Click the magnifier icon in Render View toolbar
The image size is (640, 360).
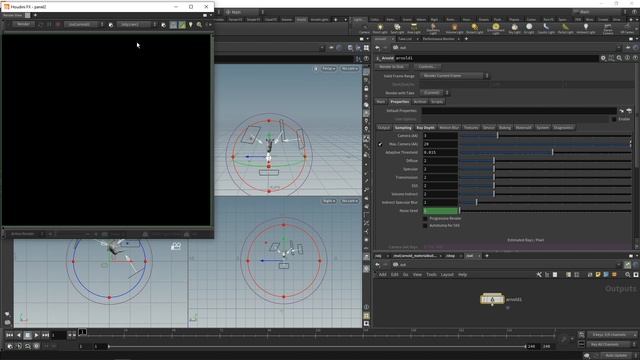coord(199,25)
